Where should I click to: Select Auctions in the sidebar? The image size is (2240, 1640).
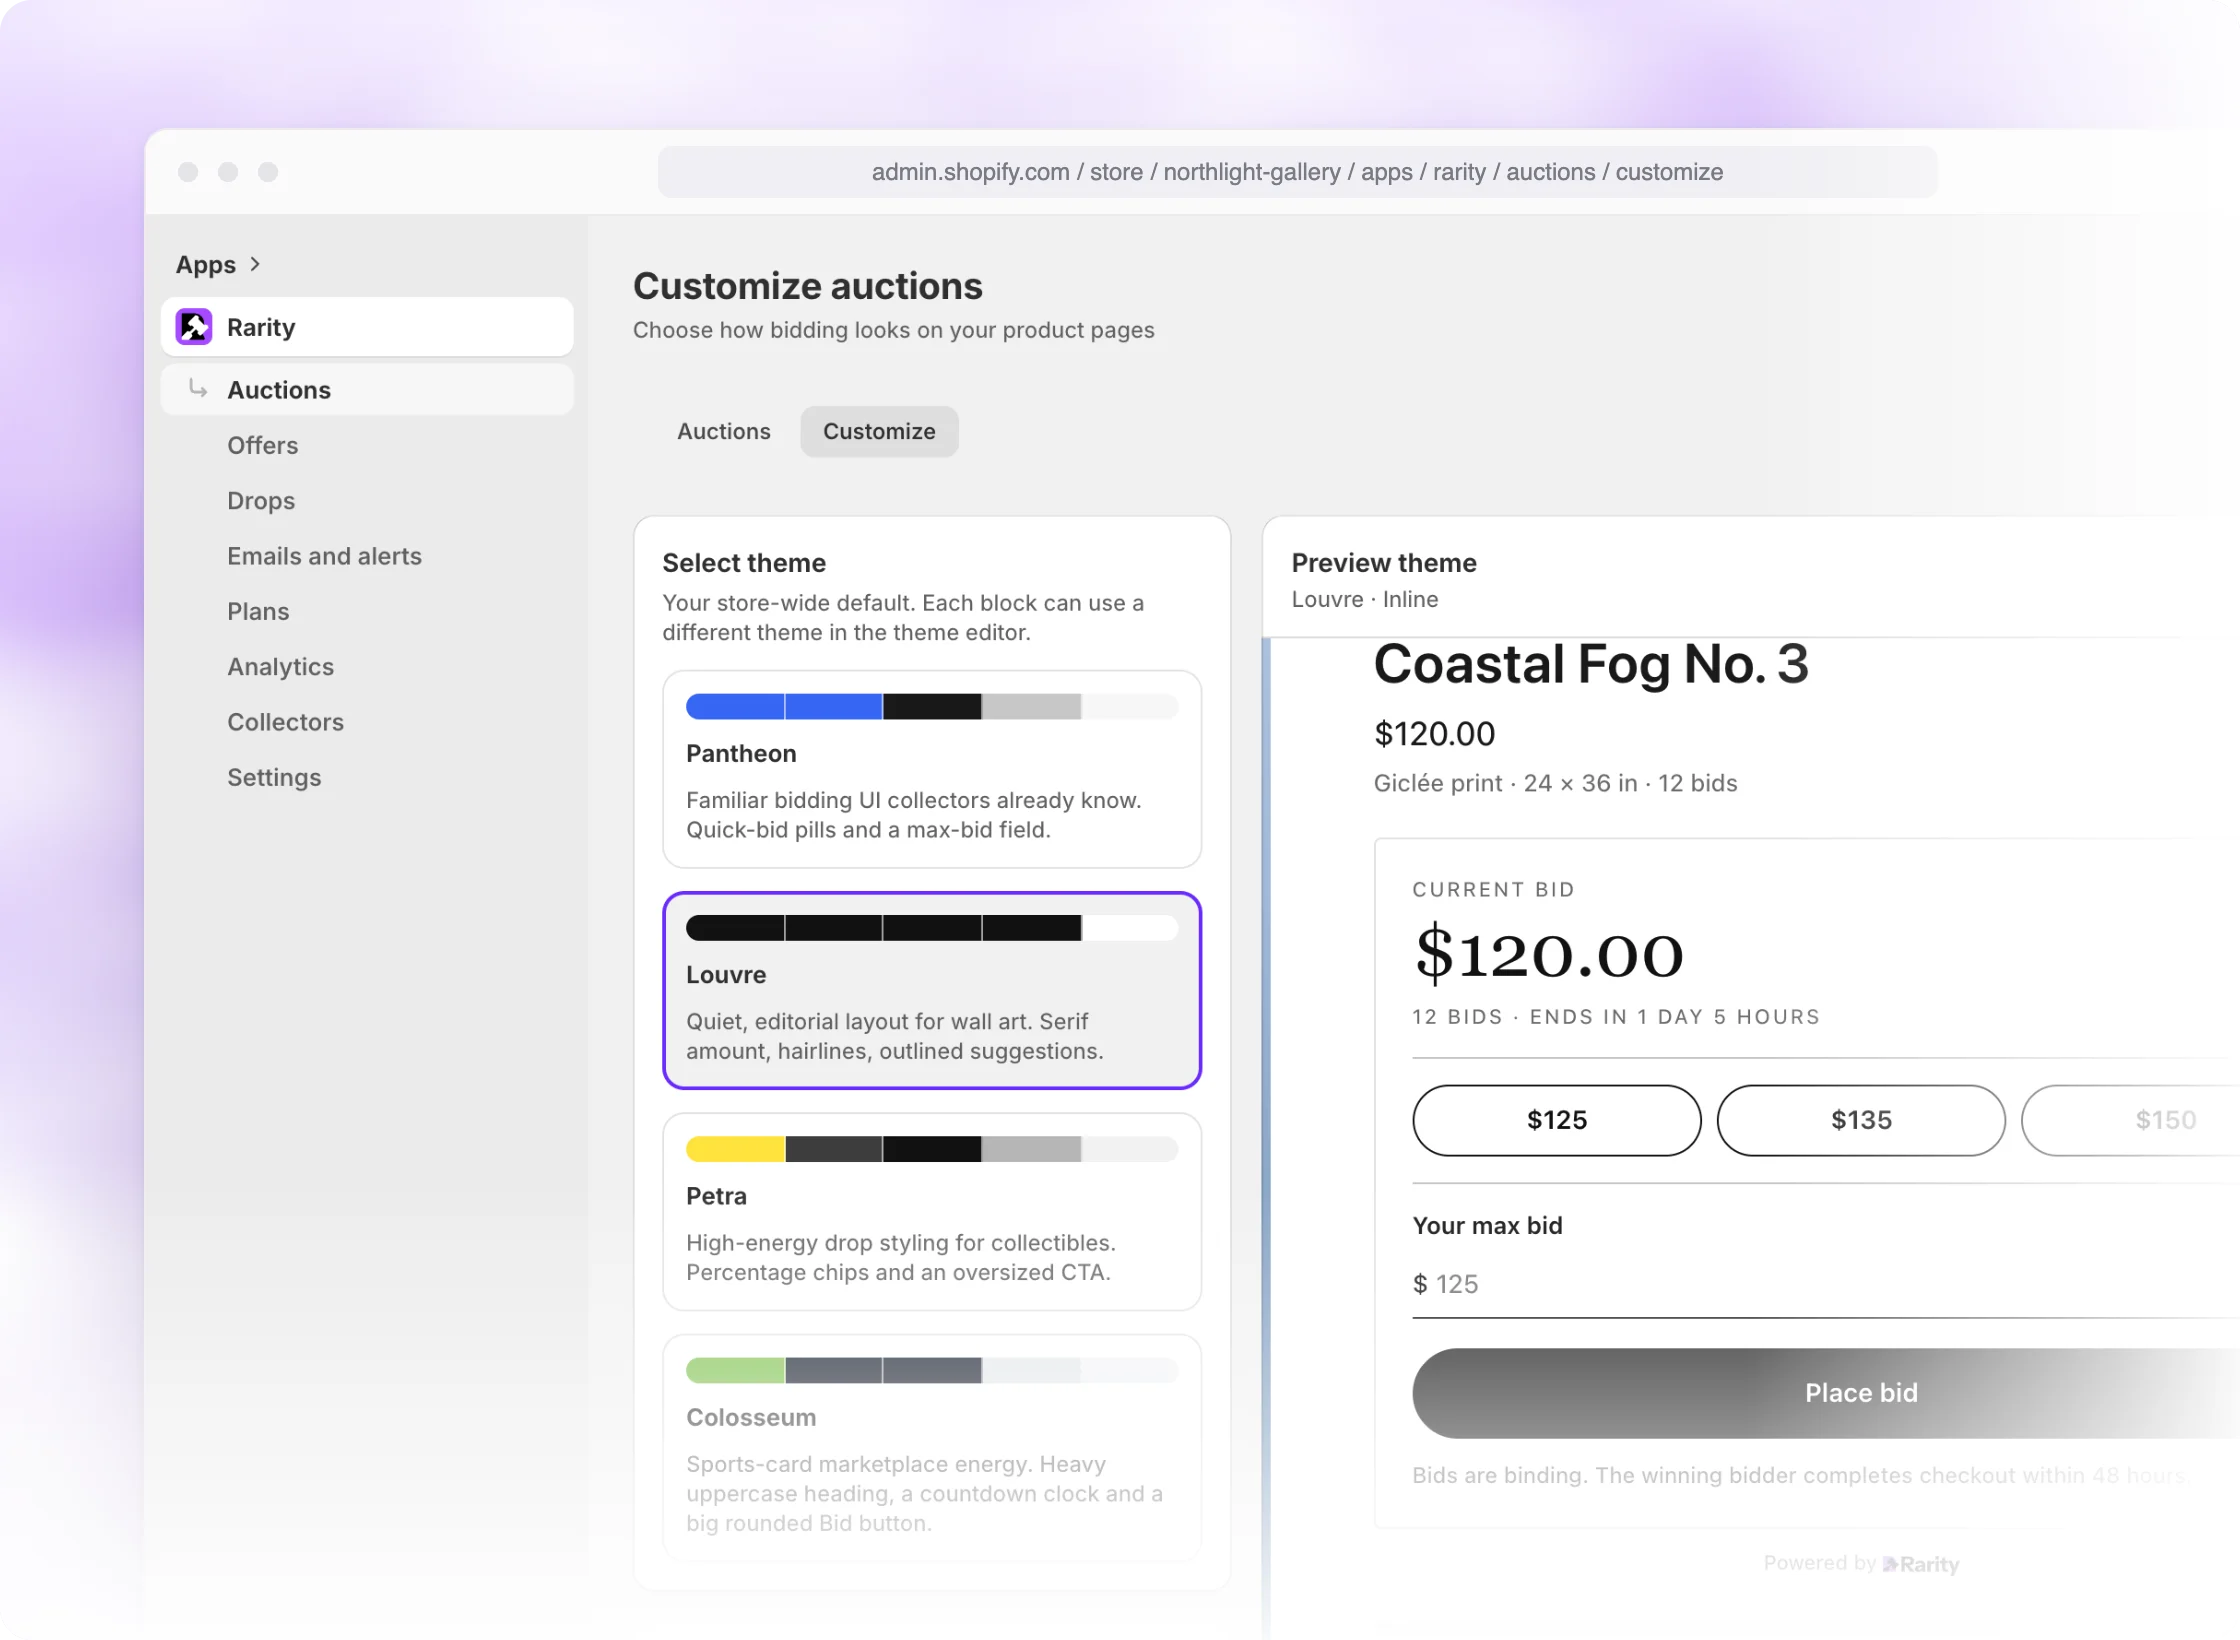tap(367, 390)
